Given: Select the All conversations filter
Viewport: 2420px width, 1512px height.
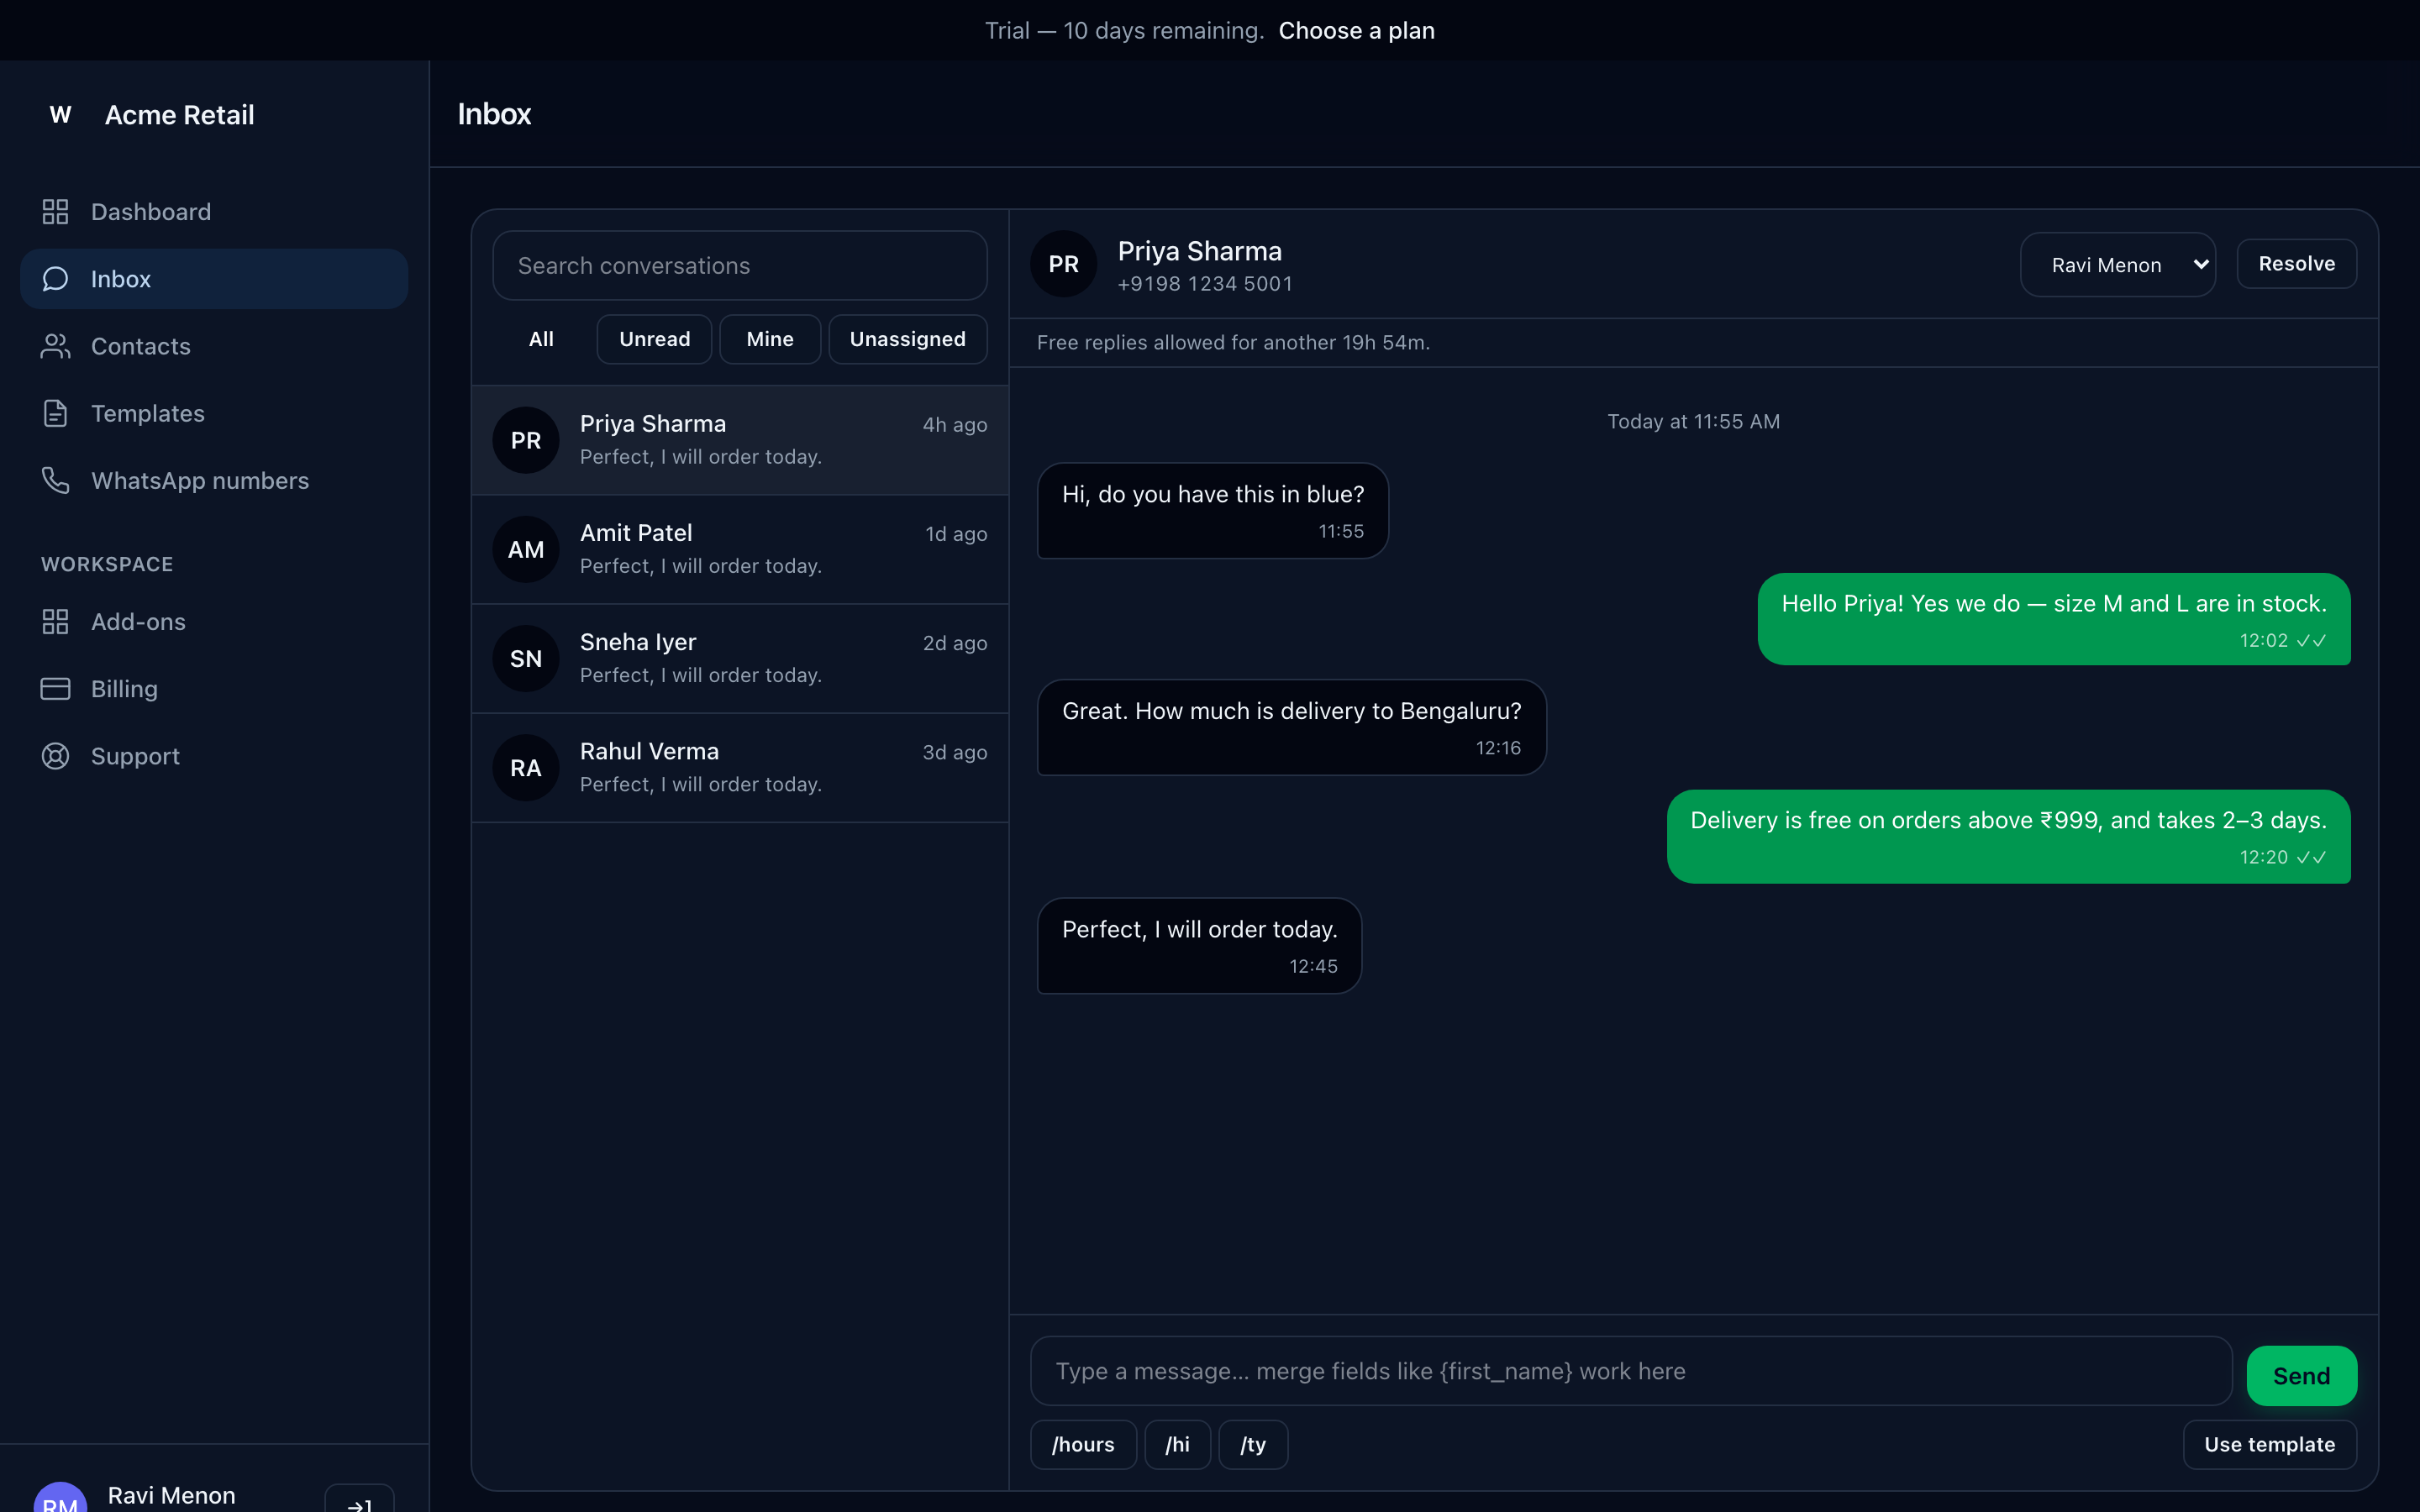Looking at the screenshot, I should (541, 339).
